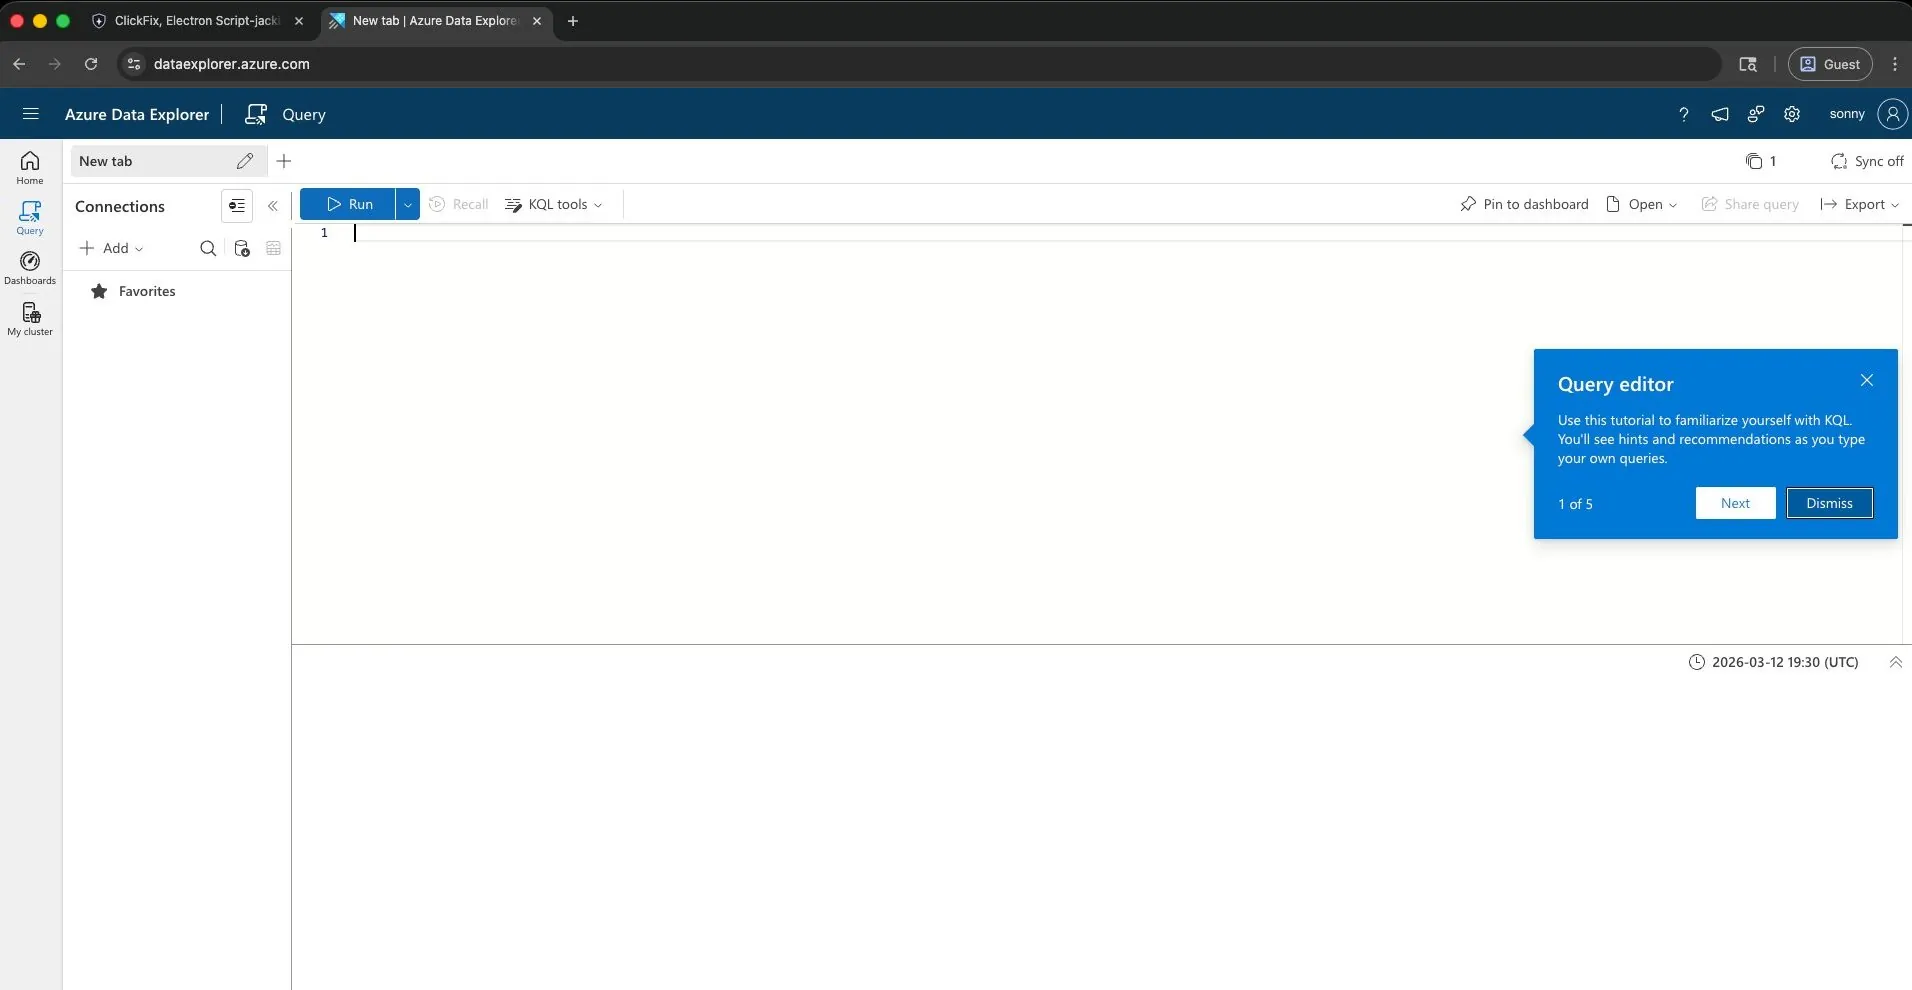Open the help question mark icon
The width and height of the screenshot is (1912, 990).
click(1684, 114)
